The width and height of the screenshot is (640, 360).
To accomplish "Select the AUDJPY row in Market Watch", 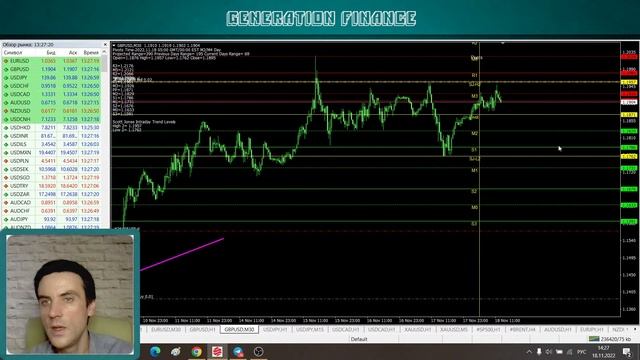I will (51, 219).
